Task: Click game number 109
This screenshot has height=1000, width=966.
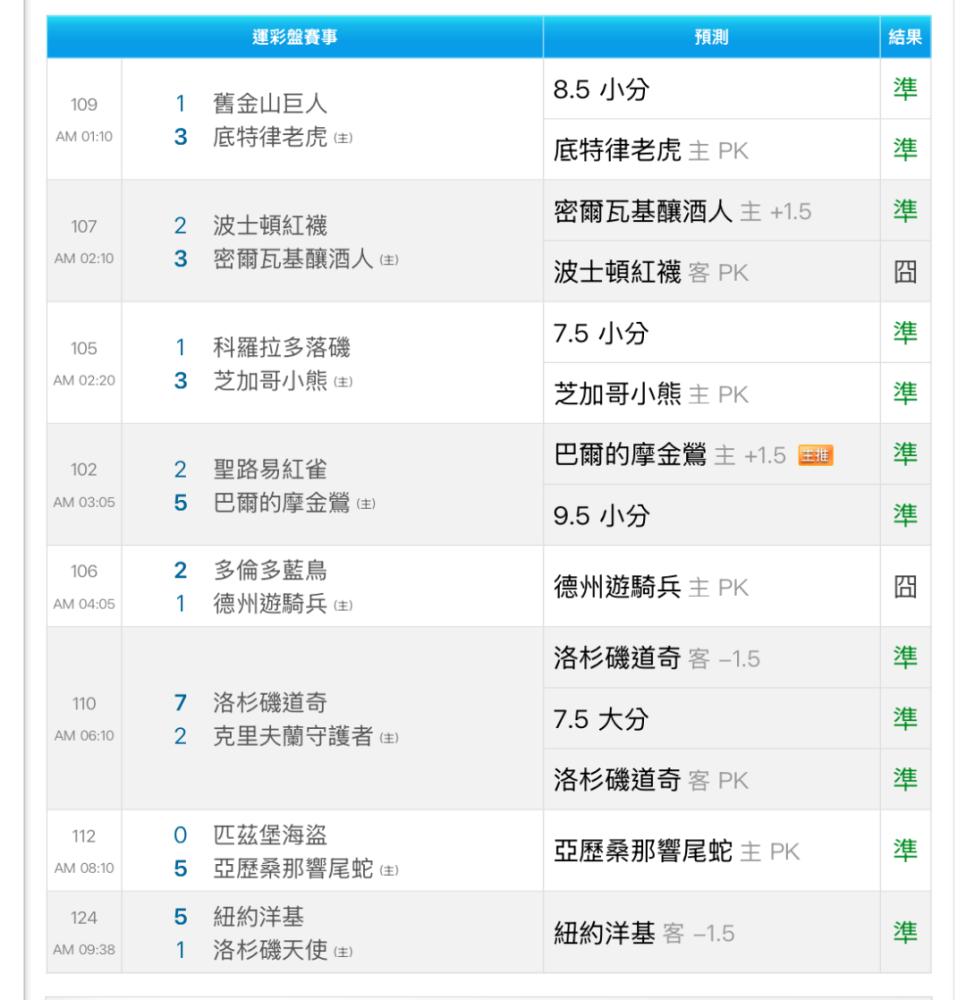Action: pyautogui.click(x=84, y=104)
